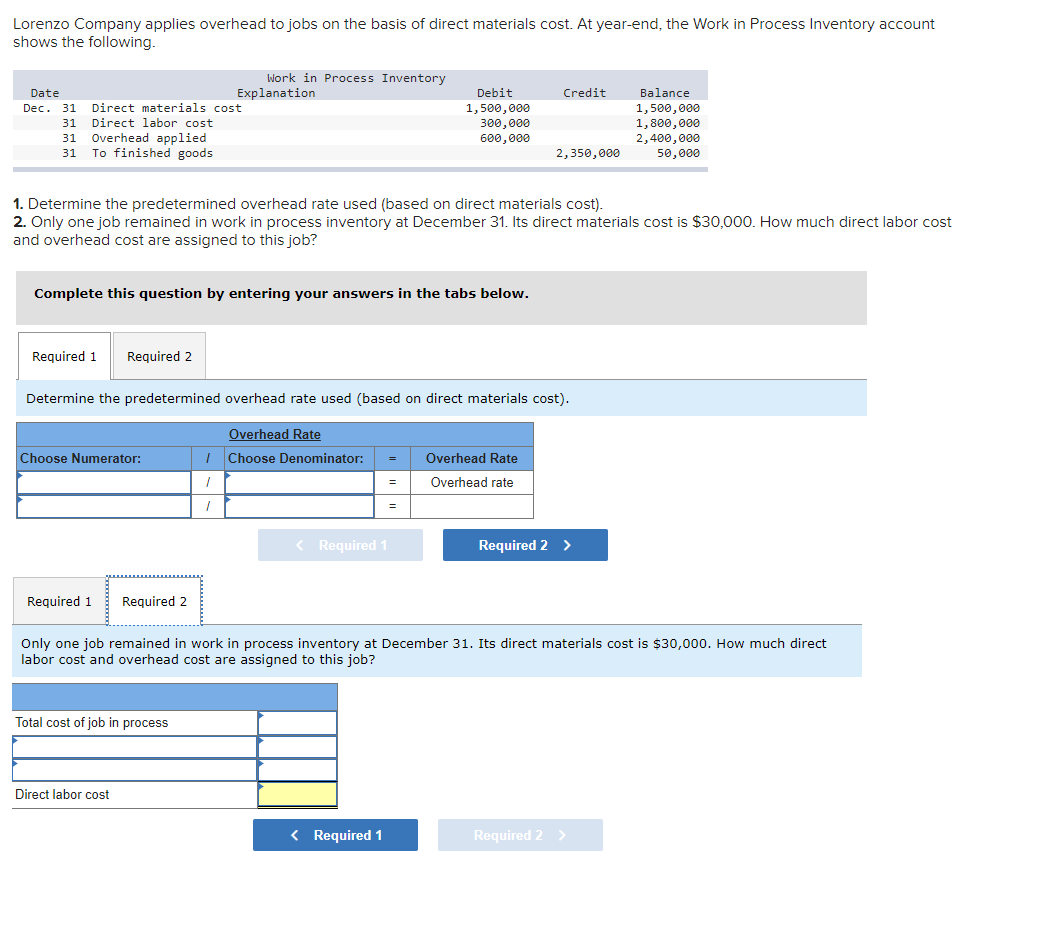The image size is (1050, 935).
Task: Click the Required 1 navigation button
Action: [x=335, y=835]
